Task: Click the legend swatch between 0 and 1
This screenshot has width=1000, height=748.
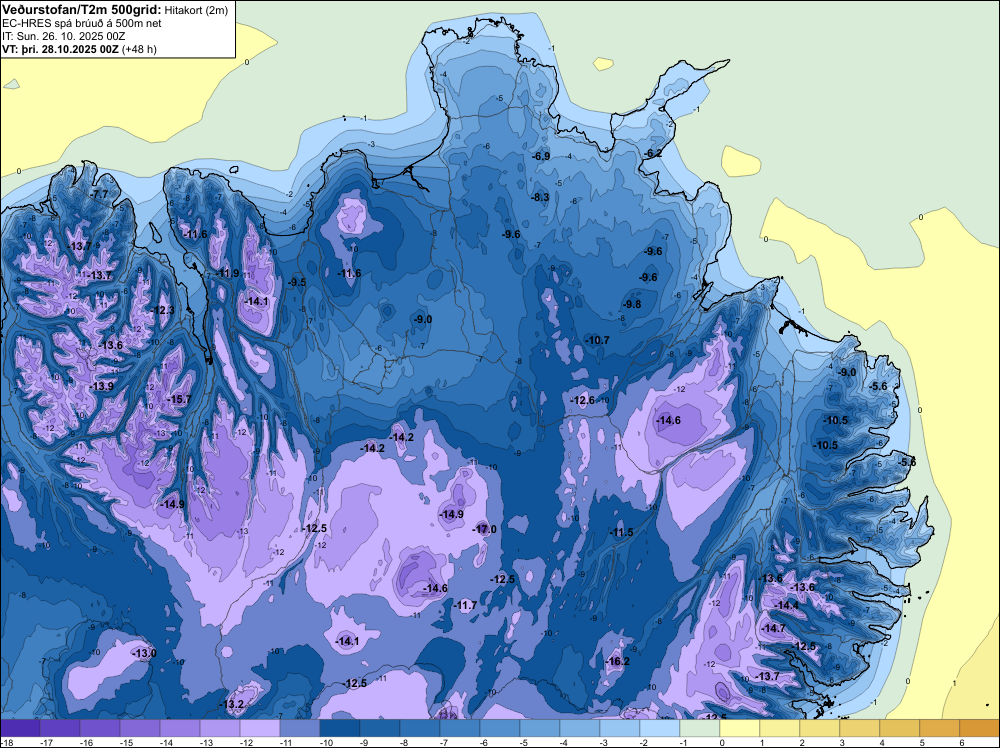Action: click(740, 728)
